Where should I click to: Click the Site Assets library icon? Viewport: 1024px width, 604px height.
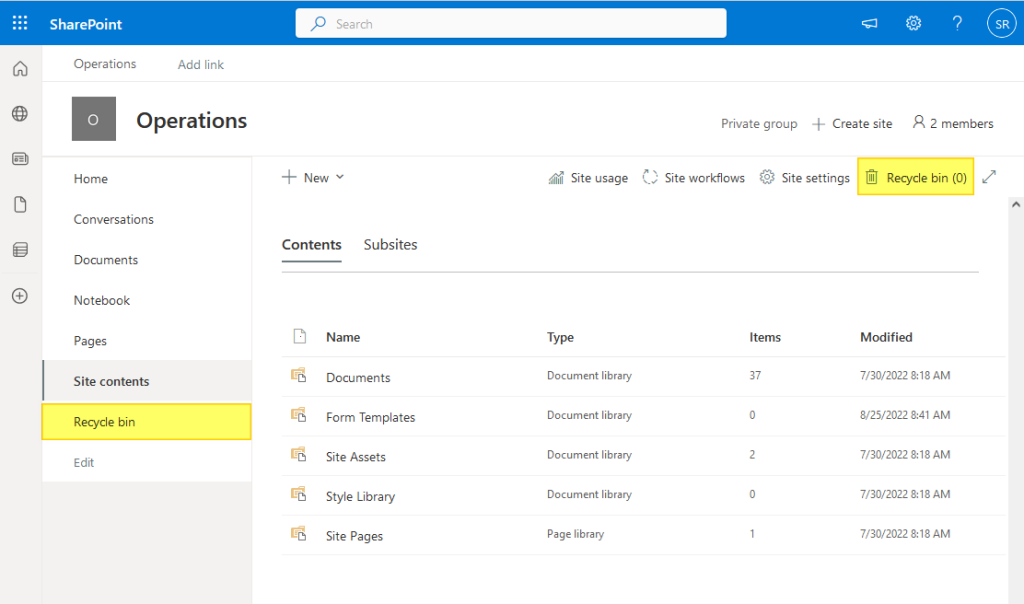tap(298, 454)
